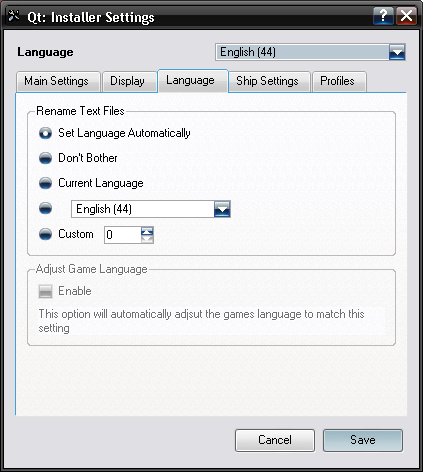Viewport: 423px width, 472px height.
Task: Open the help question mark button
Action: [x=383, y=16]
